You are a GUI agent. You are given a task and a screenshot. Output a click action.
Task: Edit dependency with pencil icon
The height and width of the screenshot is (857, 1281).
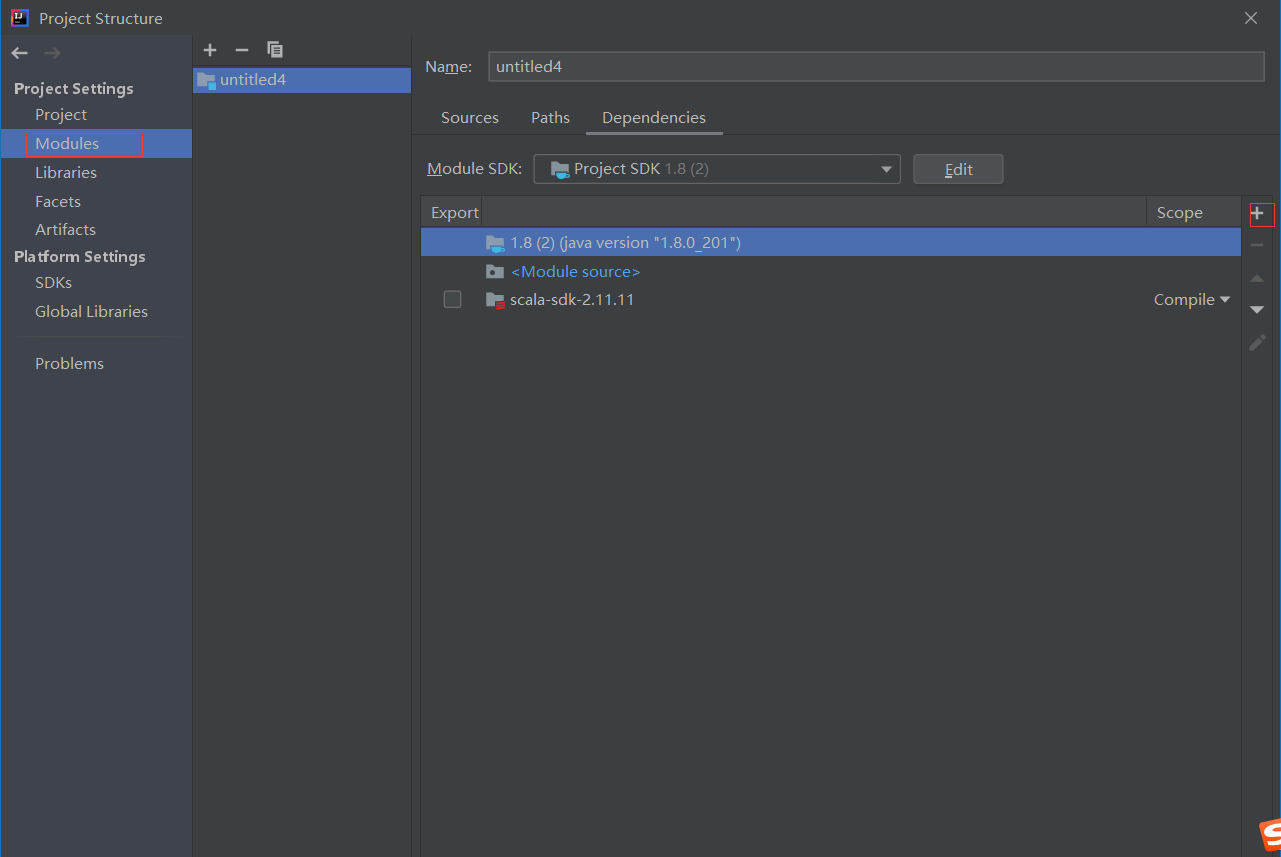[1258, 342]
